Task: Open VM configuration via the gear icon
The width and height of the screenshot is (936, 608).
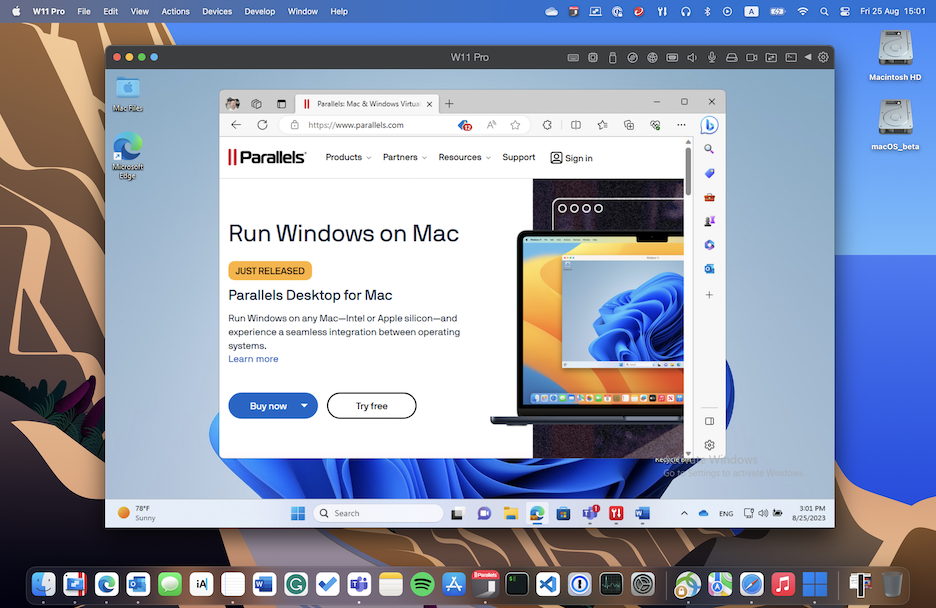Action: 823,57
